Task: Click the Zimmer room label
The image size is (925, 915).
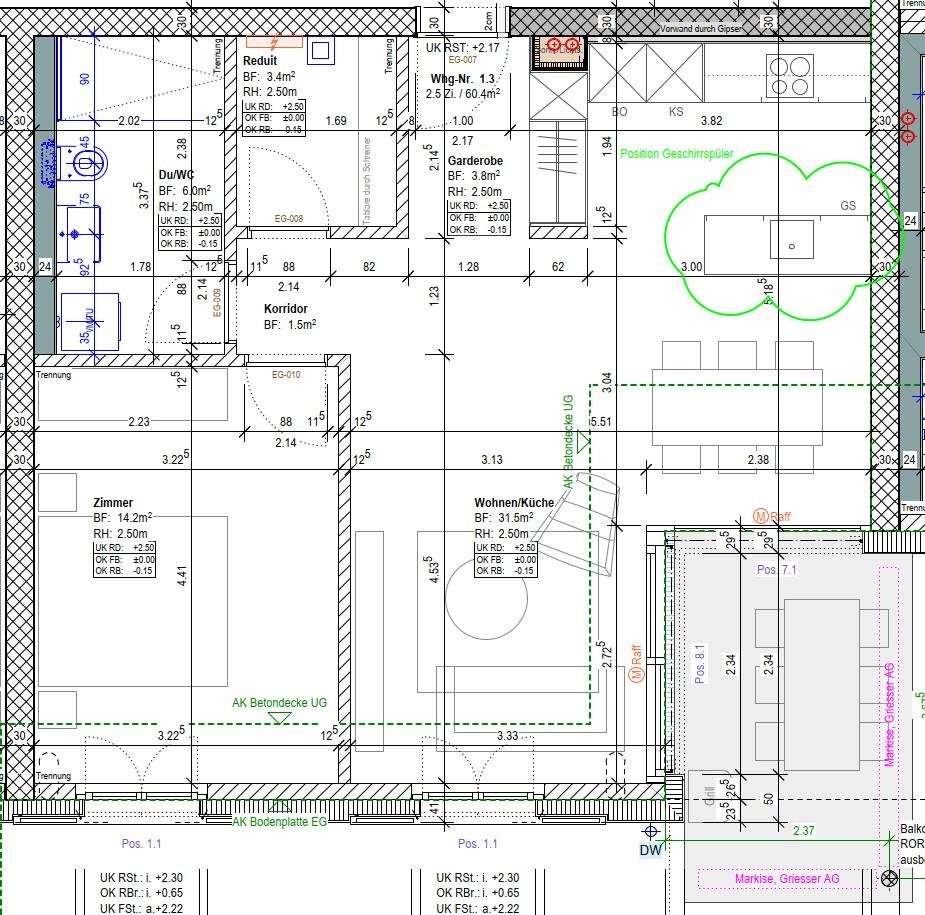Action: 113,503
